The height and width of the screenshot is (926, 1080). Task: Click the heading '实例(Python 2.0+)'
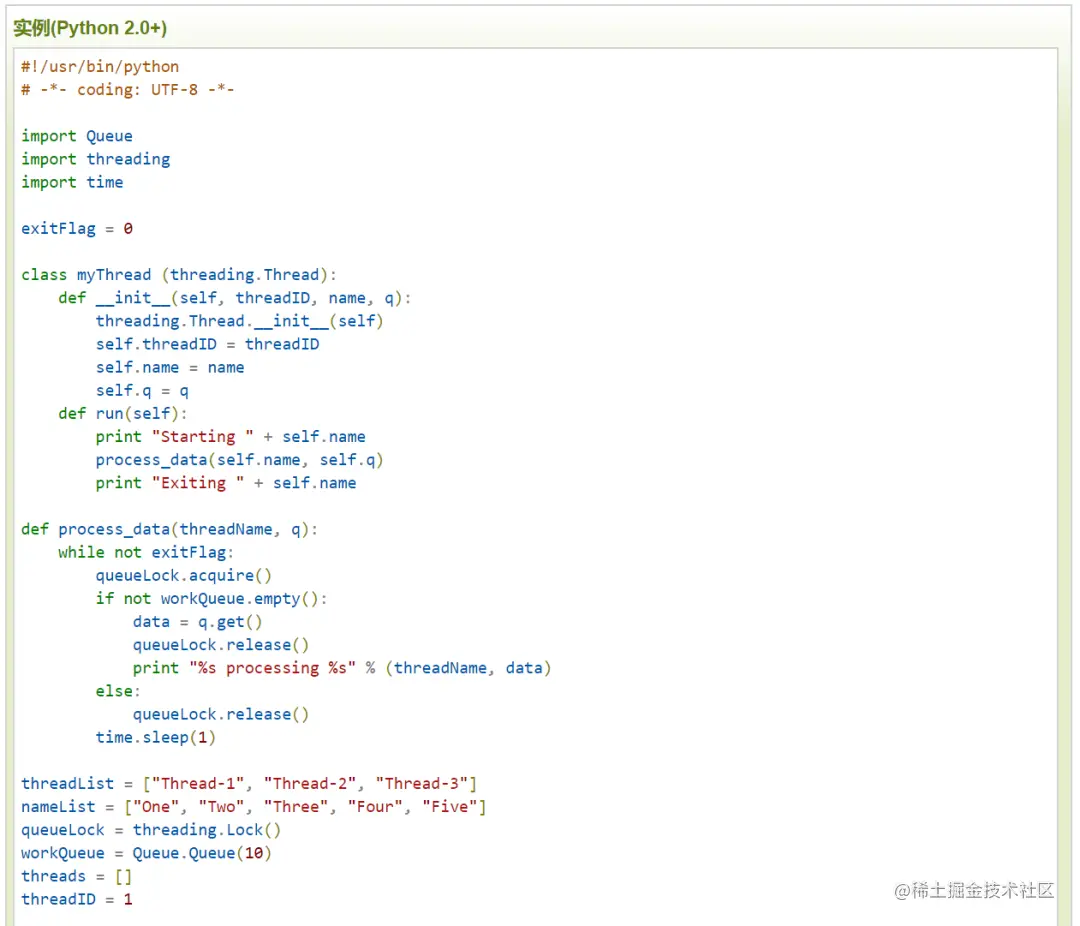tap(90, 28)
